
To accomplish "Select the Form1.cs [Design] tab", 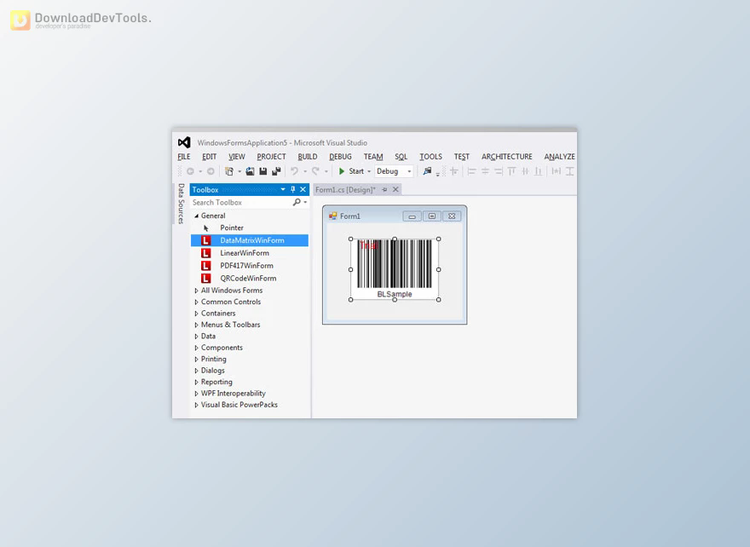I will (x=345, y=190).
